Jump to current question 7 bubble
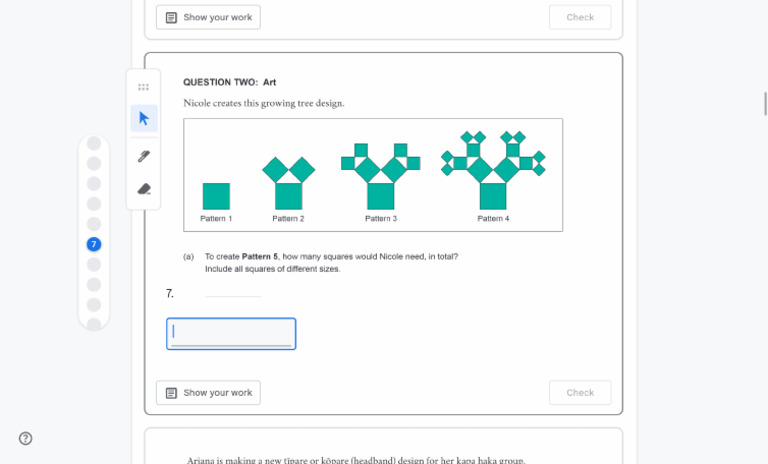 point(94,244)
